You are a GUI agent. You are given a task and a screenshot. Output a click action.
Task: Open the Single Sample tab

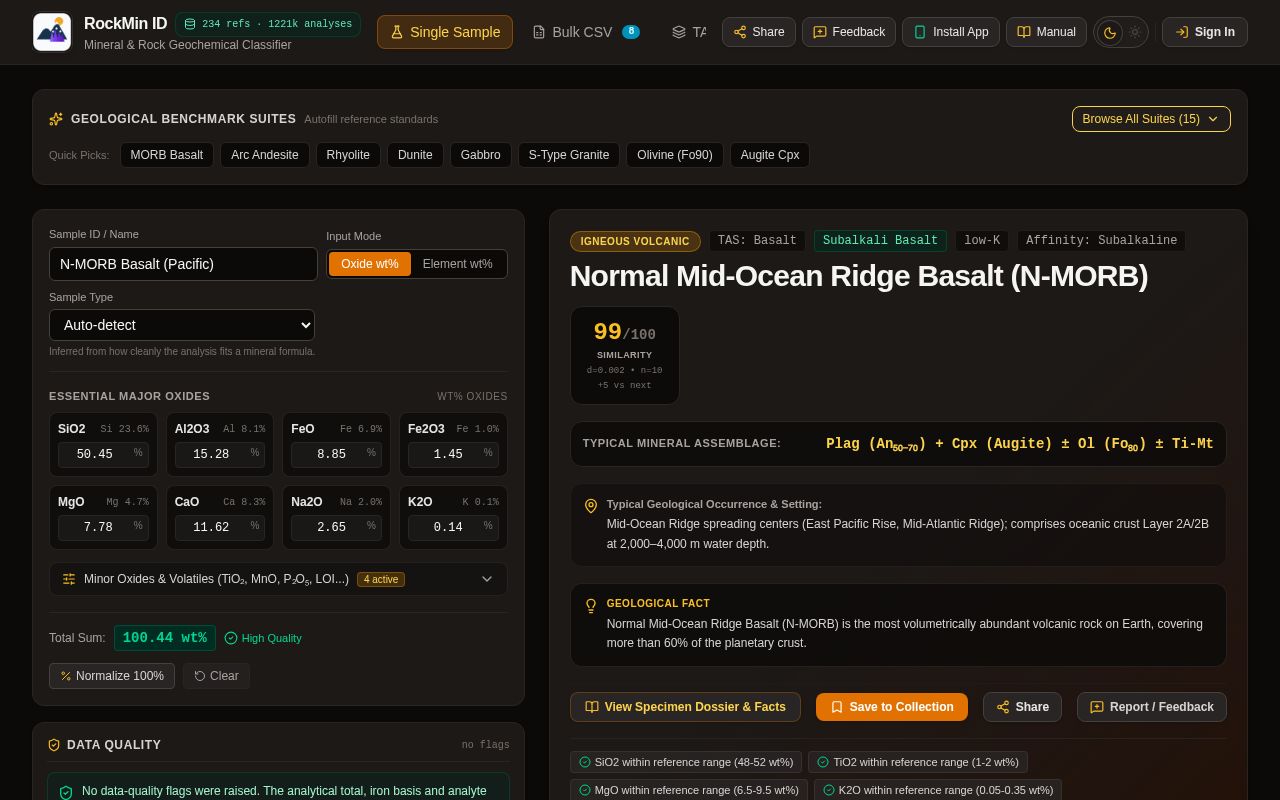(445, 32)
